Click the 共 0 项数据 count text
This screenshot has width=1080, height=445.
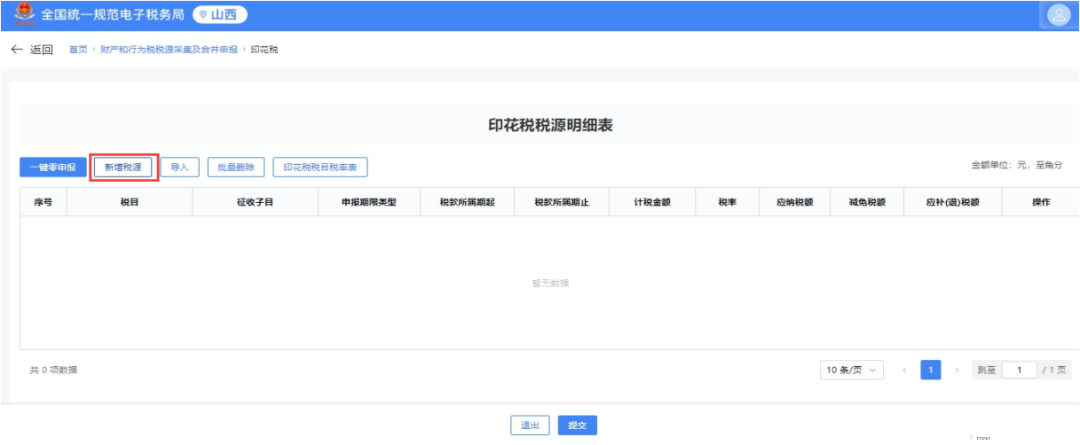coord(54,370)
